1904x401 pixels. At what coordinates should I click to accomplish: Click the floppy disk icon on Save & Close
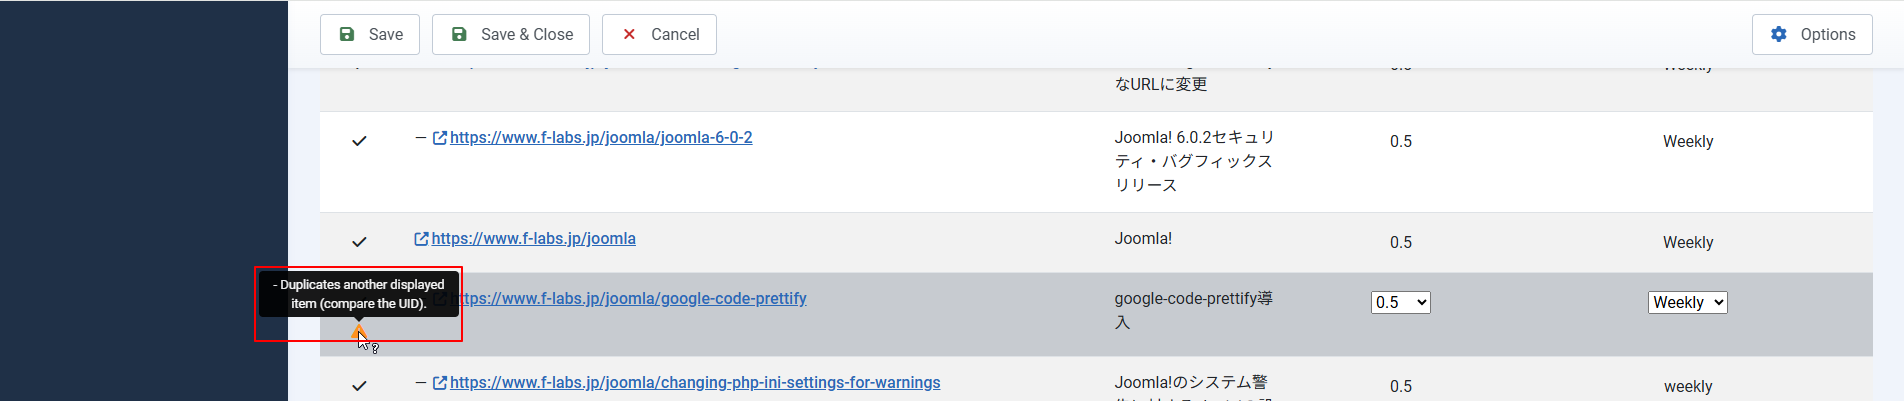459,34
